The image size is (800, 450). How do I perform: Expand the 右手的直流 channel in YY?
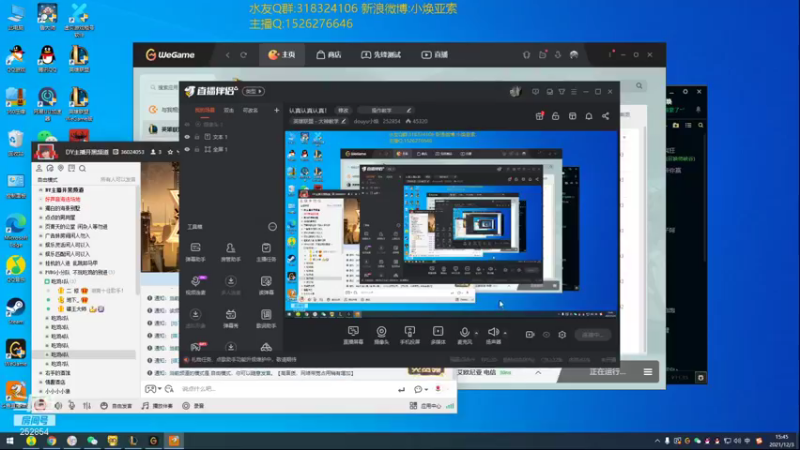click(x=41, y=373)
